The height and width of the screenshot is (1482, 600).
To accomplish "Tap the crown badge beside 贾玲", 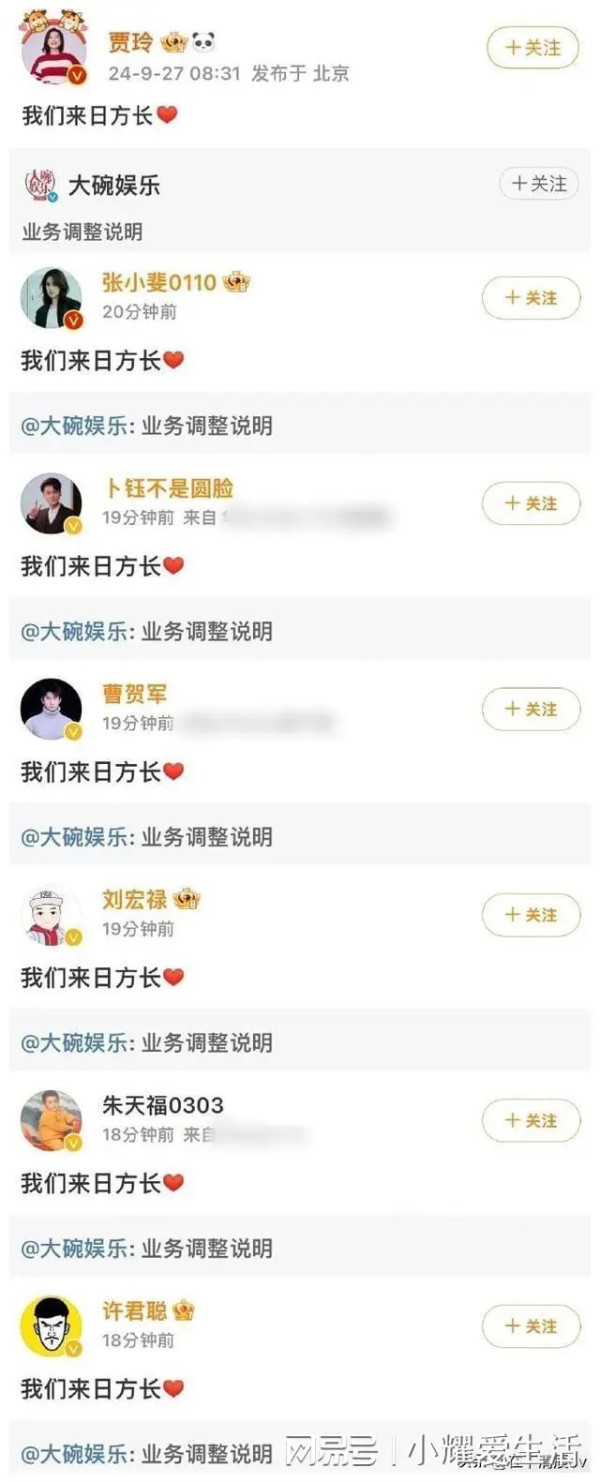I will (x=174, y=43).
